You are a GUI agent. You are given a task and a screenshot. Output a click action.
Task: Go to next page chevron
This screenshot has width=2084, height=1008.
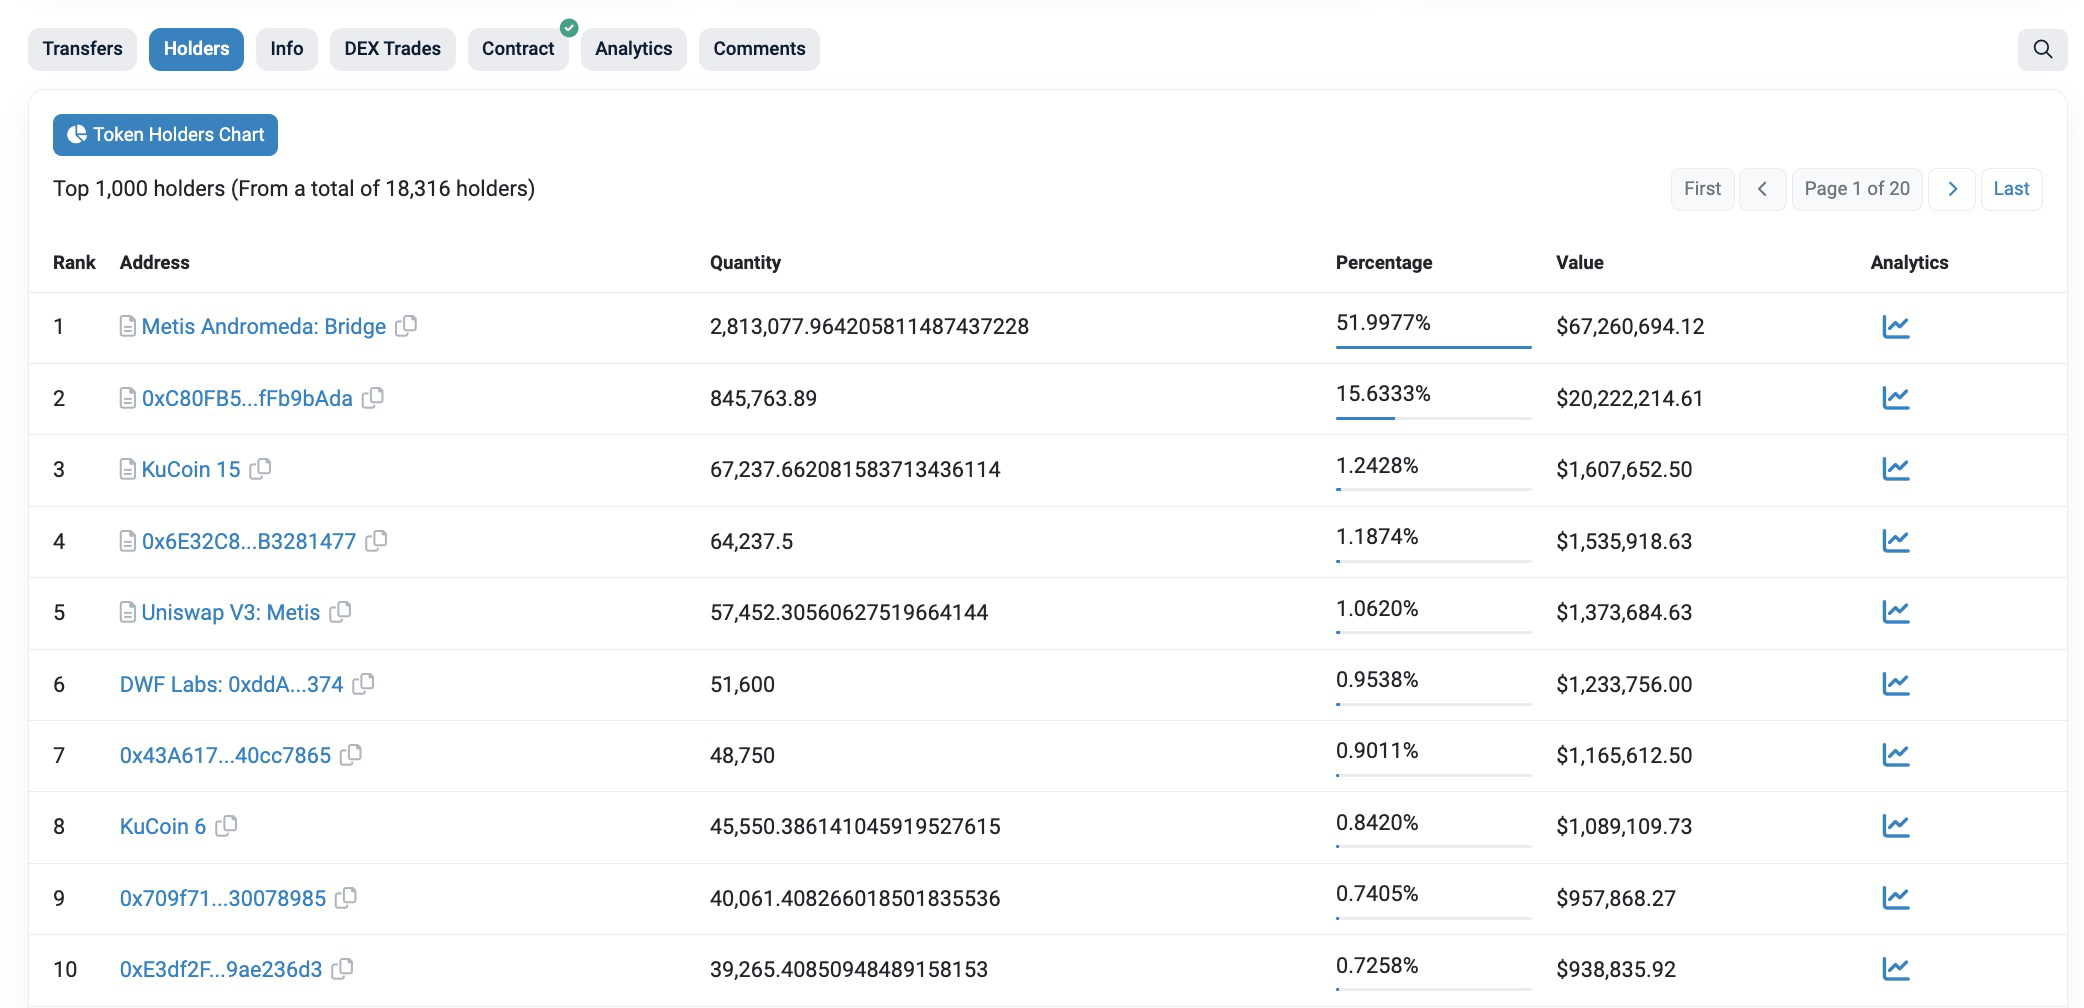[1951, 189]
